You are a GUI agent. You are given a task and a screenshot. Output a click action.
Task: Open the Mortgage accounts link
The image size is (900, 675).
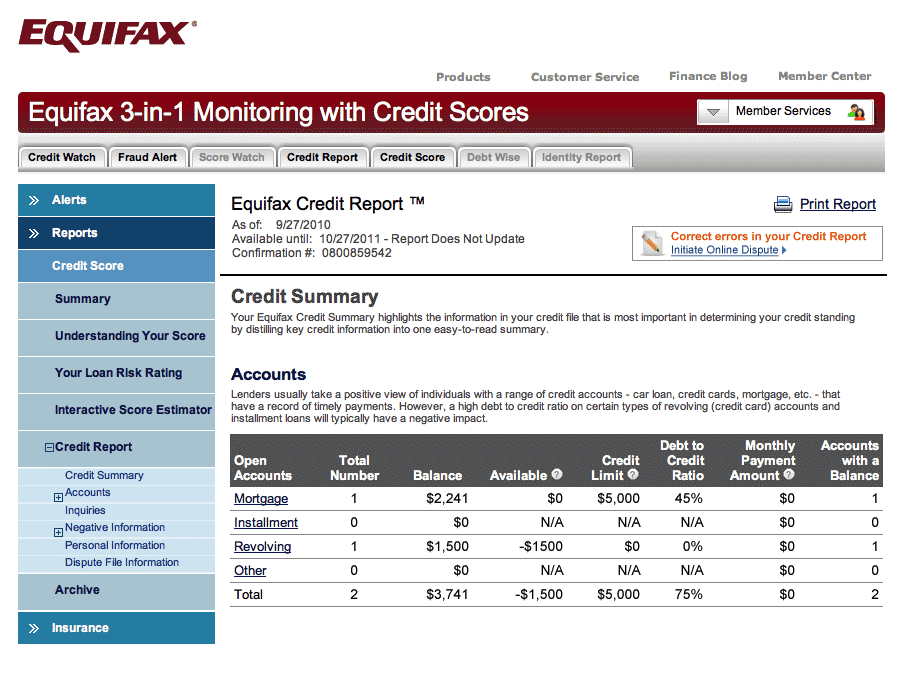[260, 498]
